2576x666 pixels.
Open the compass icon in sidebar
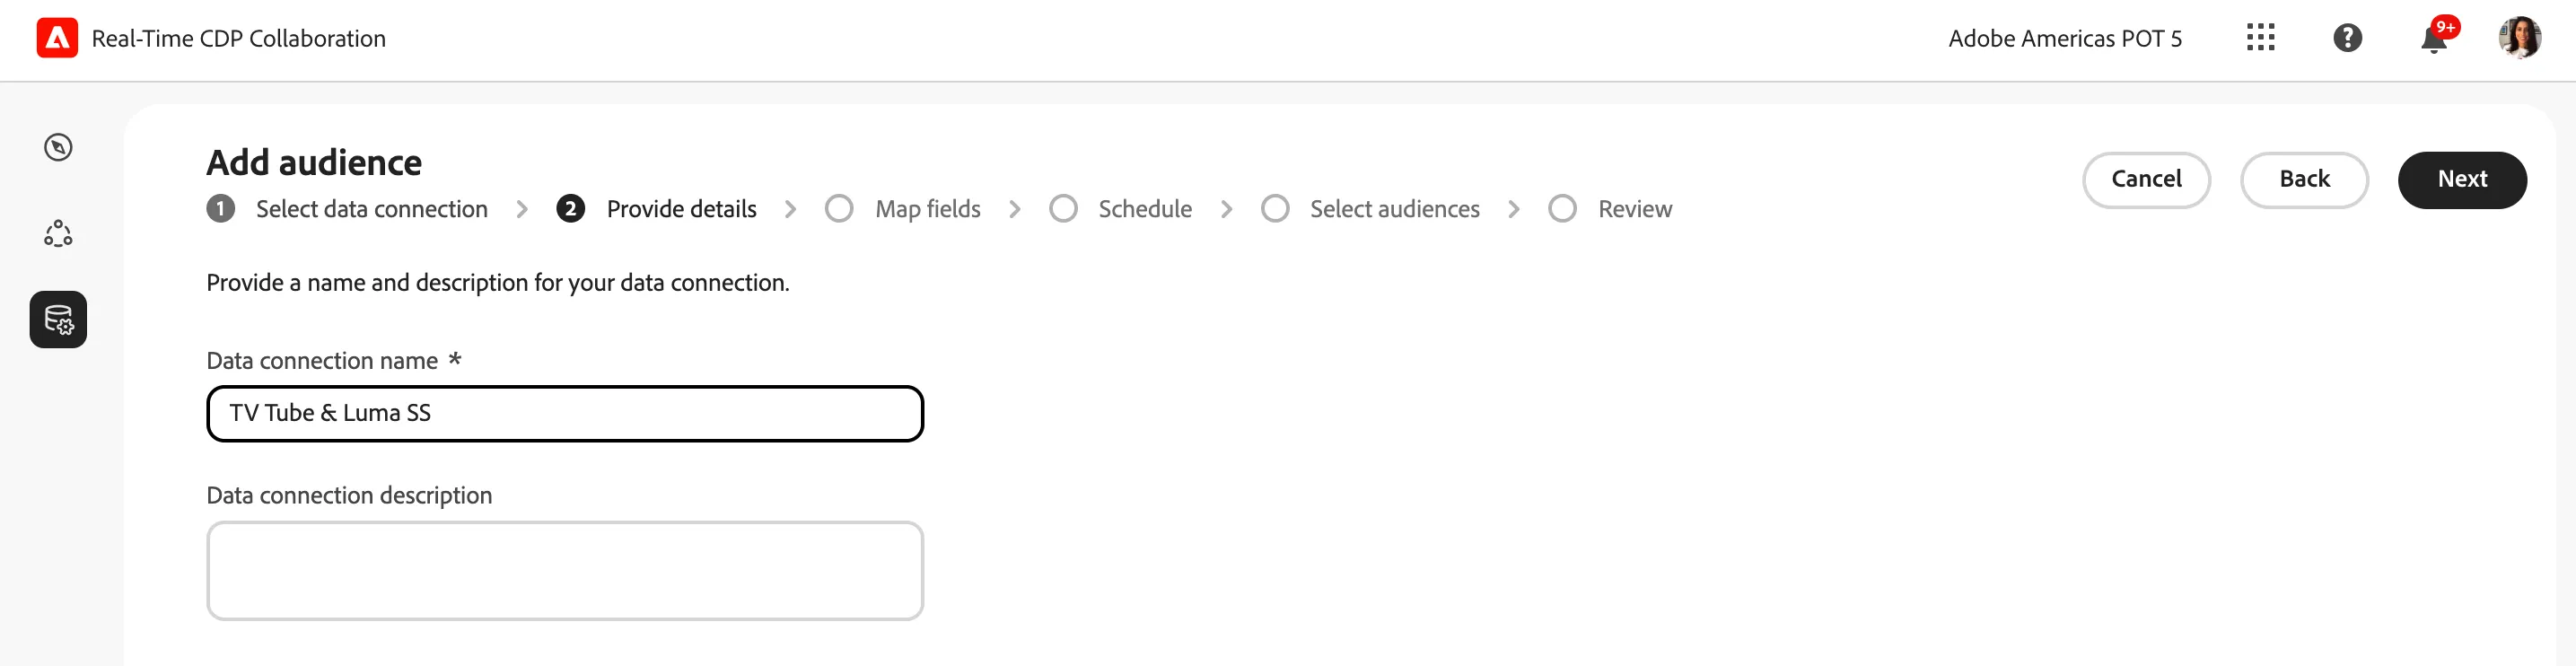[x=58, y=147]
